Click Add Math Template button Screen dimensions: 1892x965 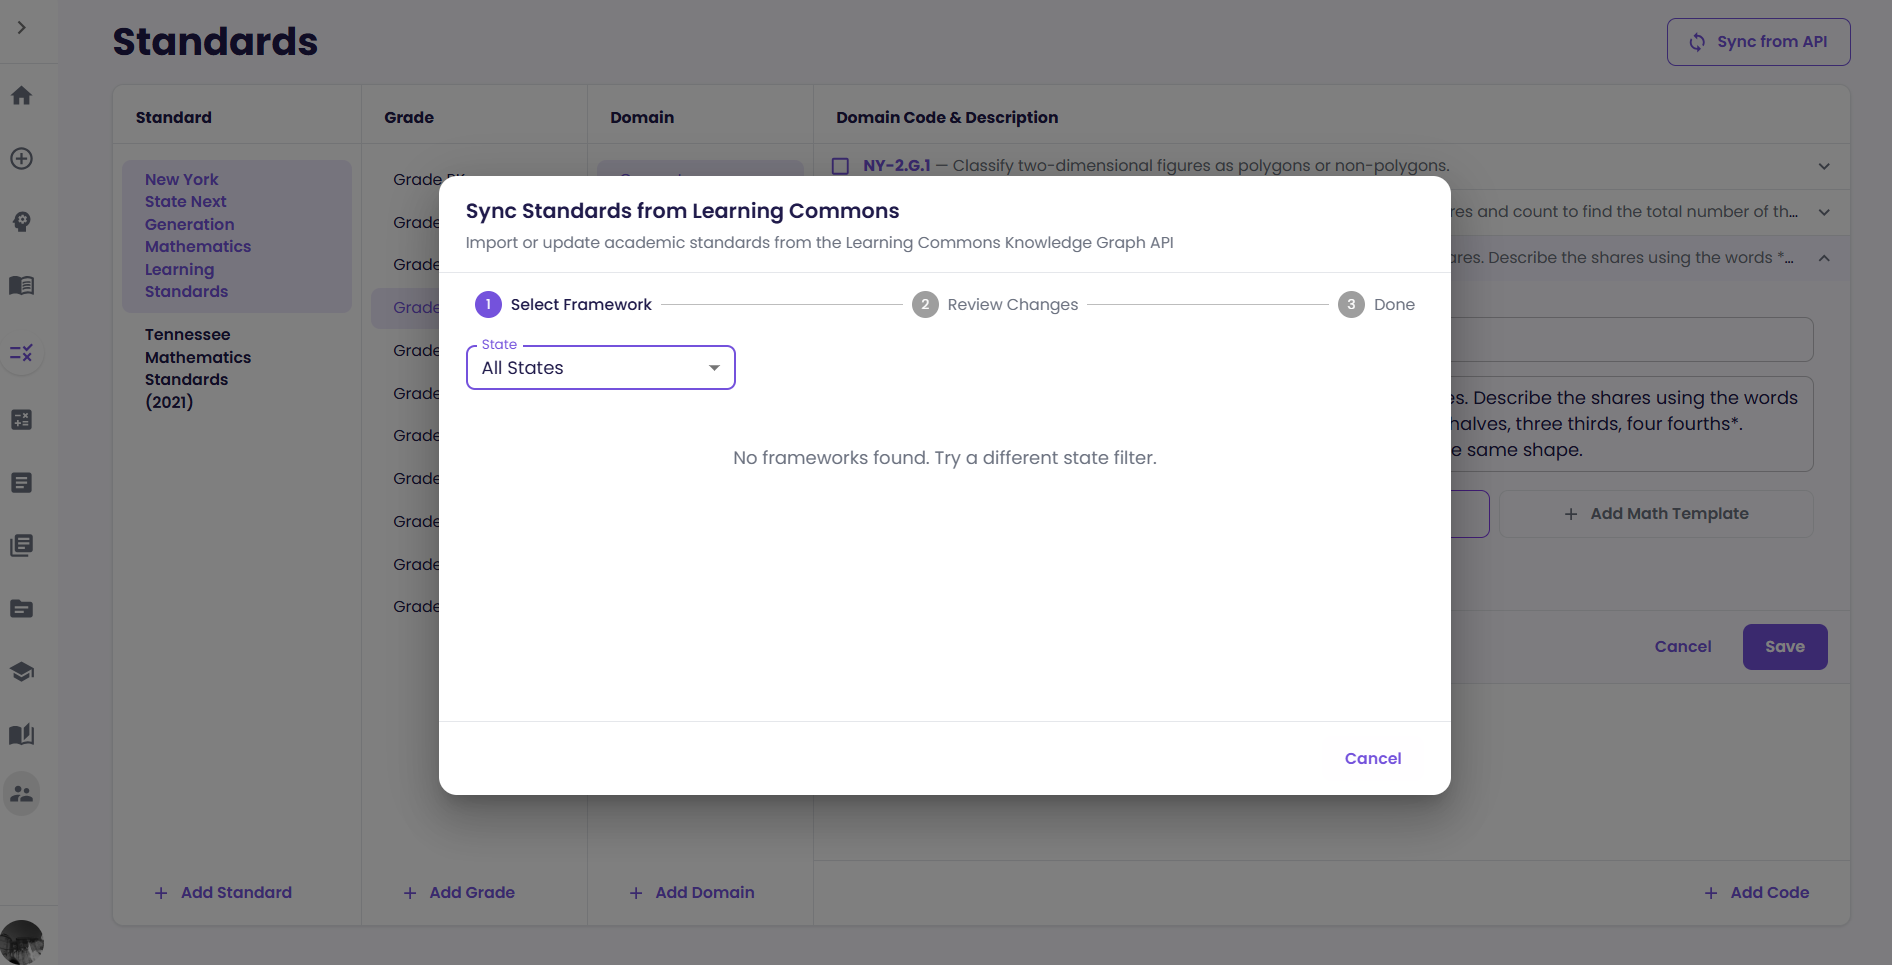(x=1656, y=514)
